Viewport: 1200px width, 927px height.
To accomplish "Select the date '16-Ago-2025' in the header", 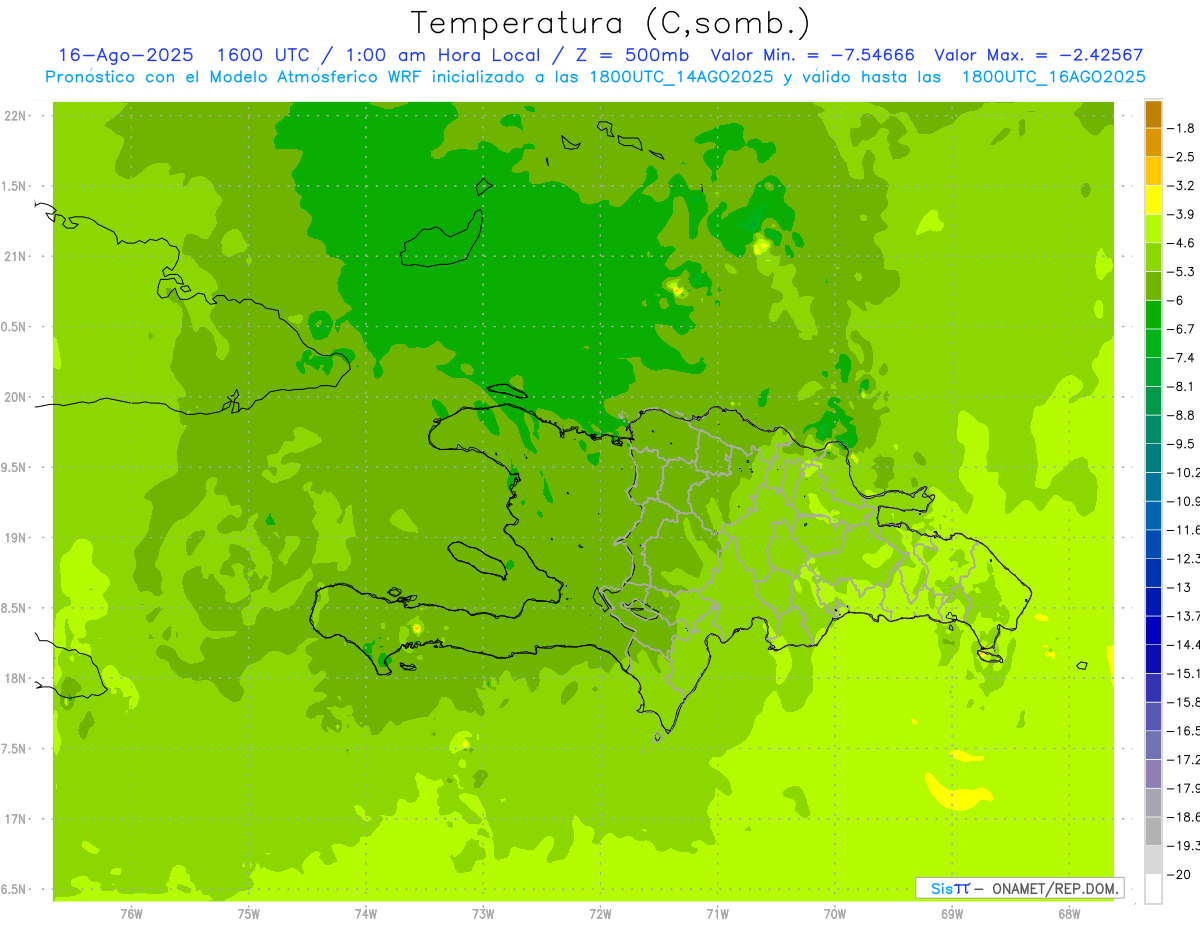I will tap(126, 55).
